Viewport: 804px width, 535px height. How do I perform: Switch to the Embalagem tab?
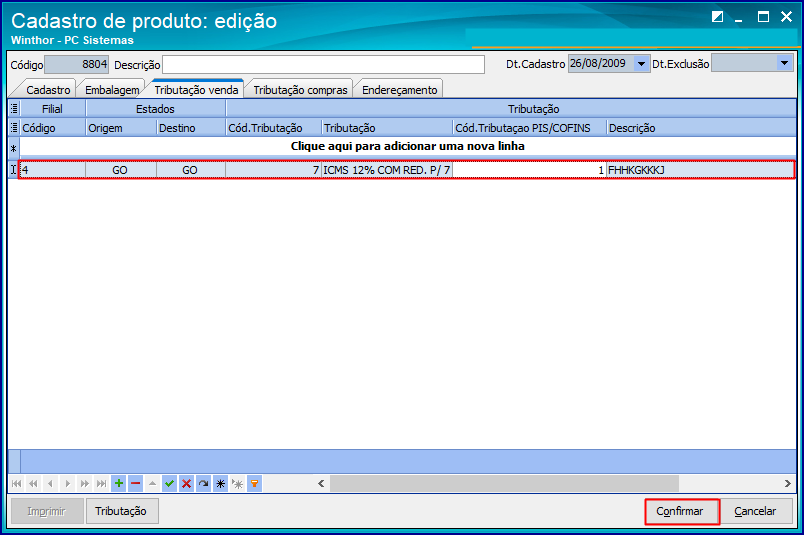[112, 90]
